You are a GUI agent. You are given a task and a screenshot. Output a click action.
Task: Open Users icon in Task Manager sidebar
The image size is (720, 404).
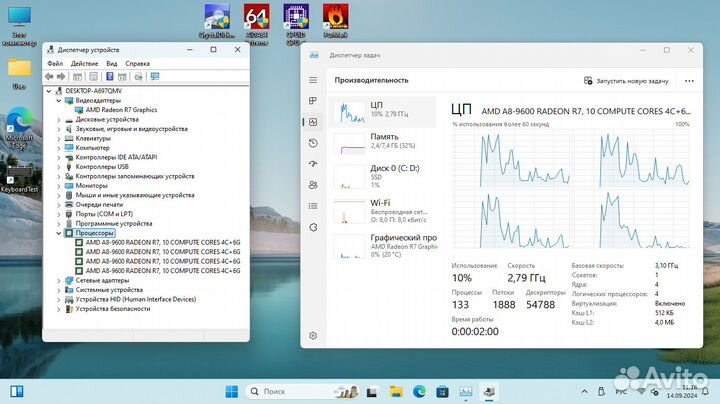click(313, 185)
